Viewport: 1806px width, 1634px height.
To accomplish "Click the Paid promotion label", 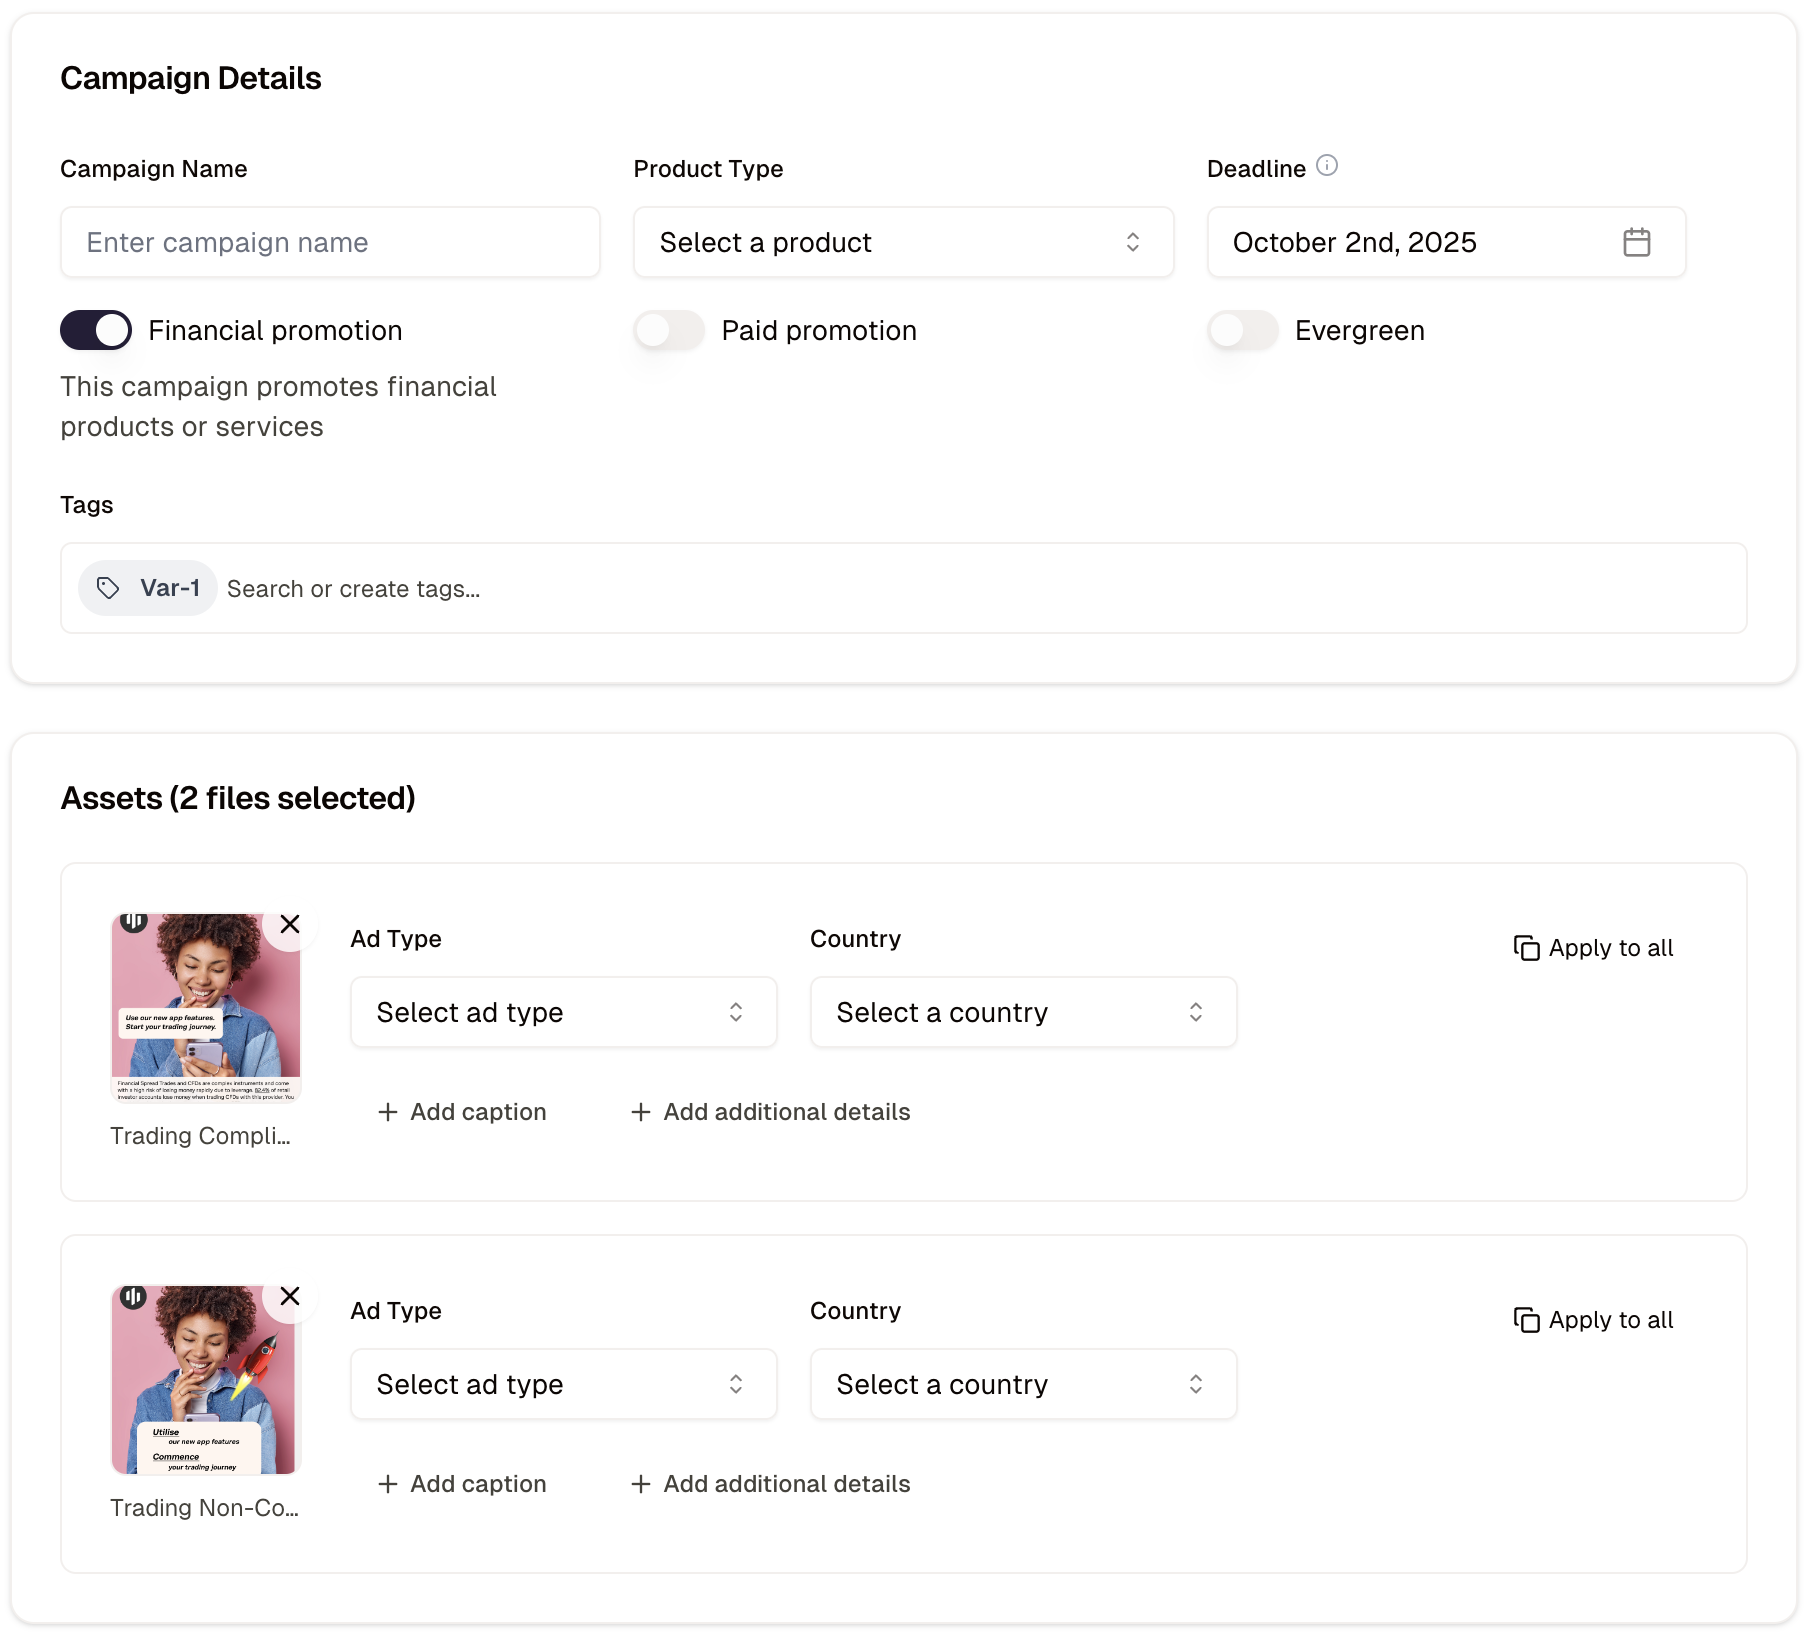I will point(819,331).
